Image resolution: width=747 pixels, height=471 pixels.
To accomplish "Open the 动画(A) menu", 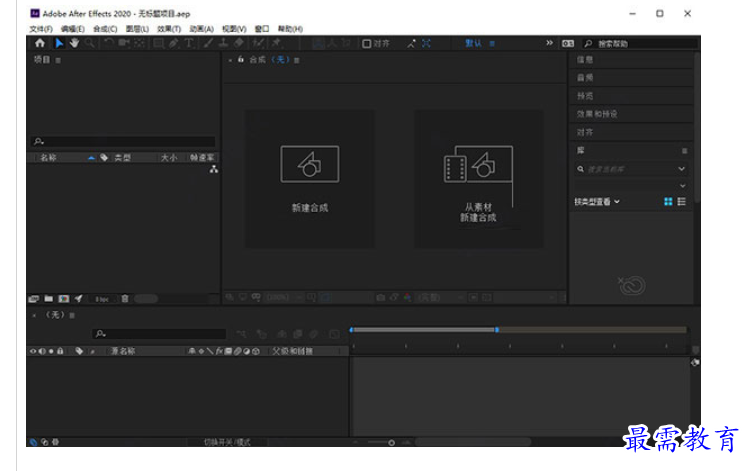I will tap(202, 29).
